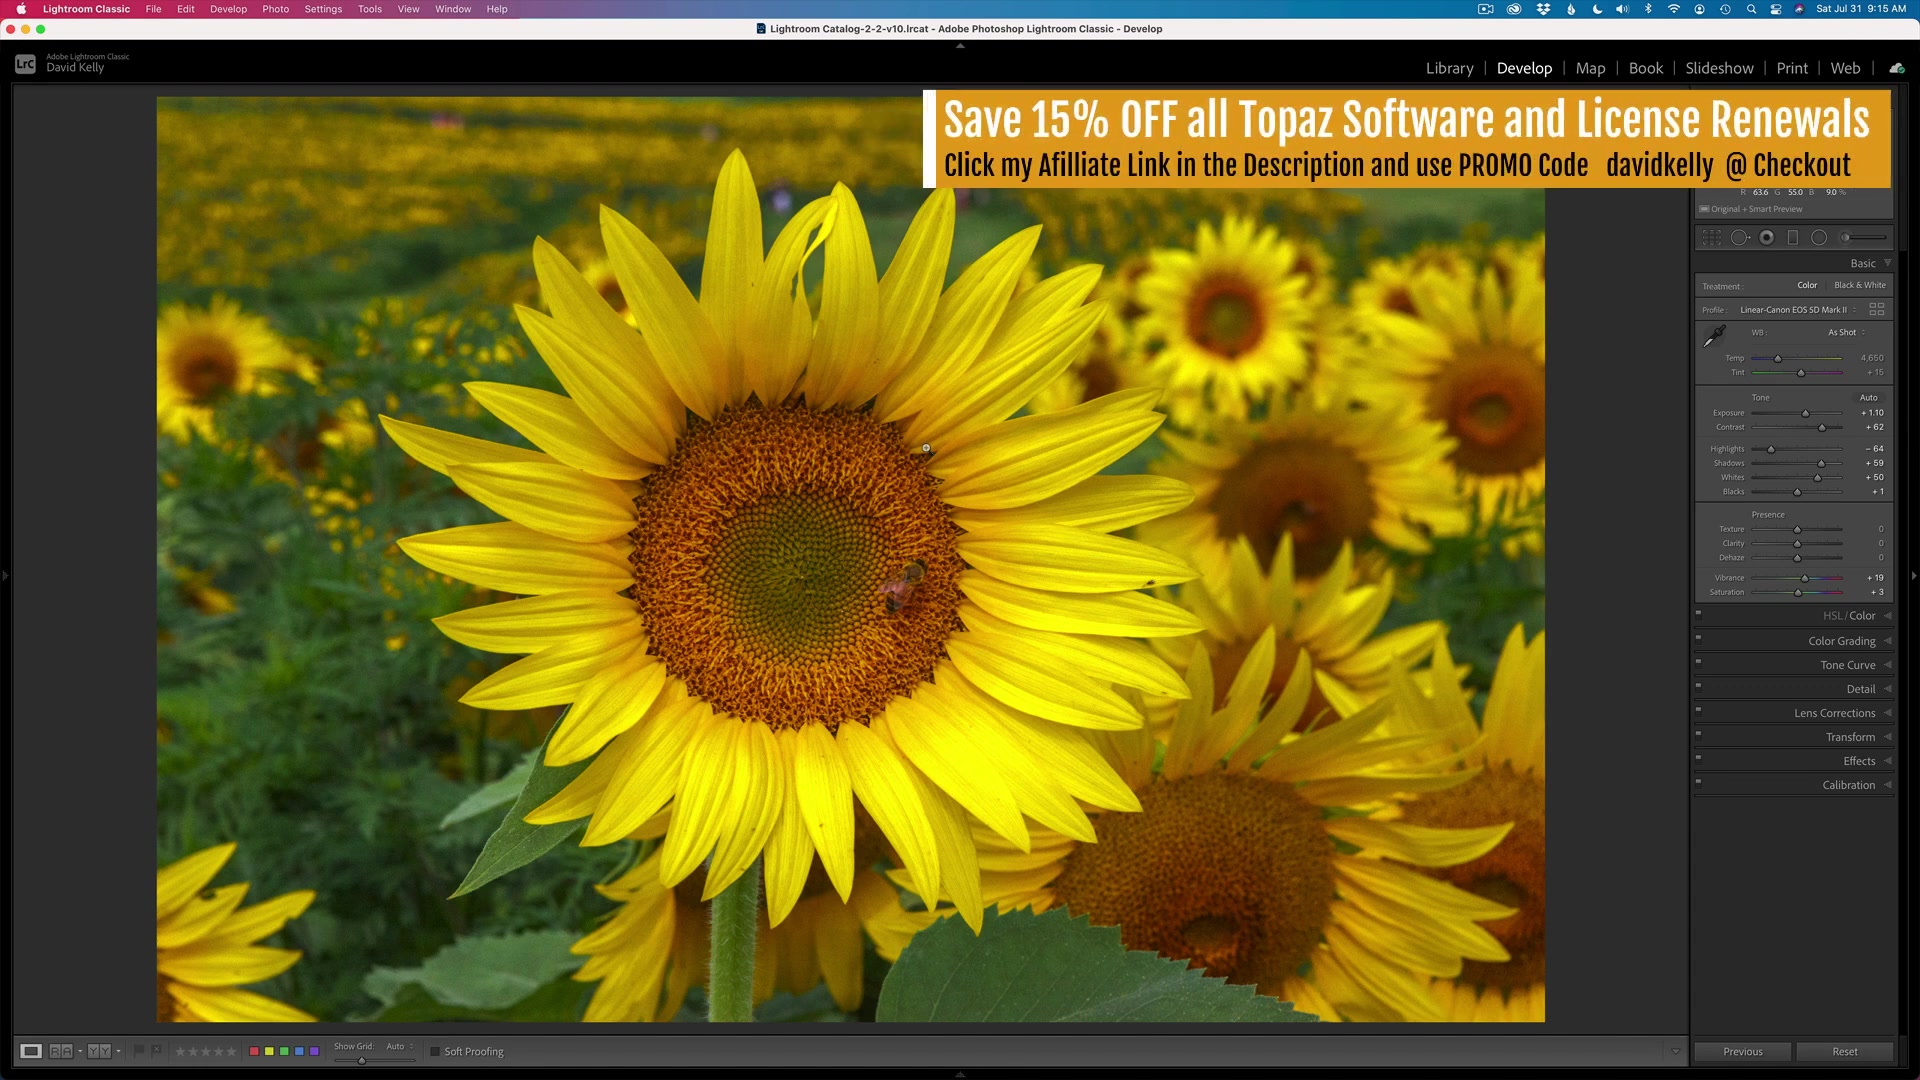Pick the White Balance eyedropper tool
This screenshot has height=1080, width=1920.
1714,336
